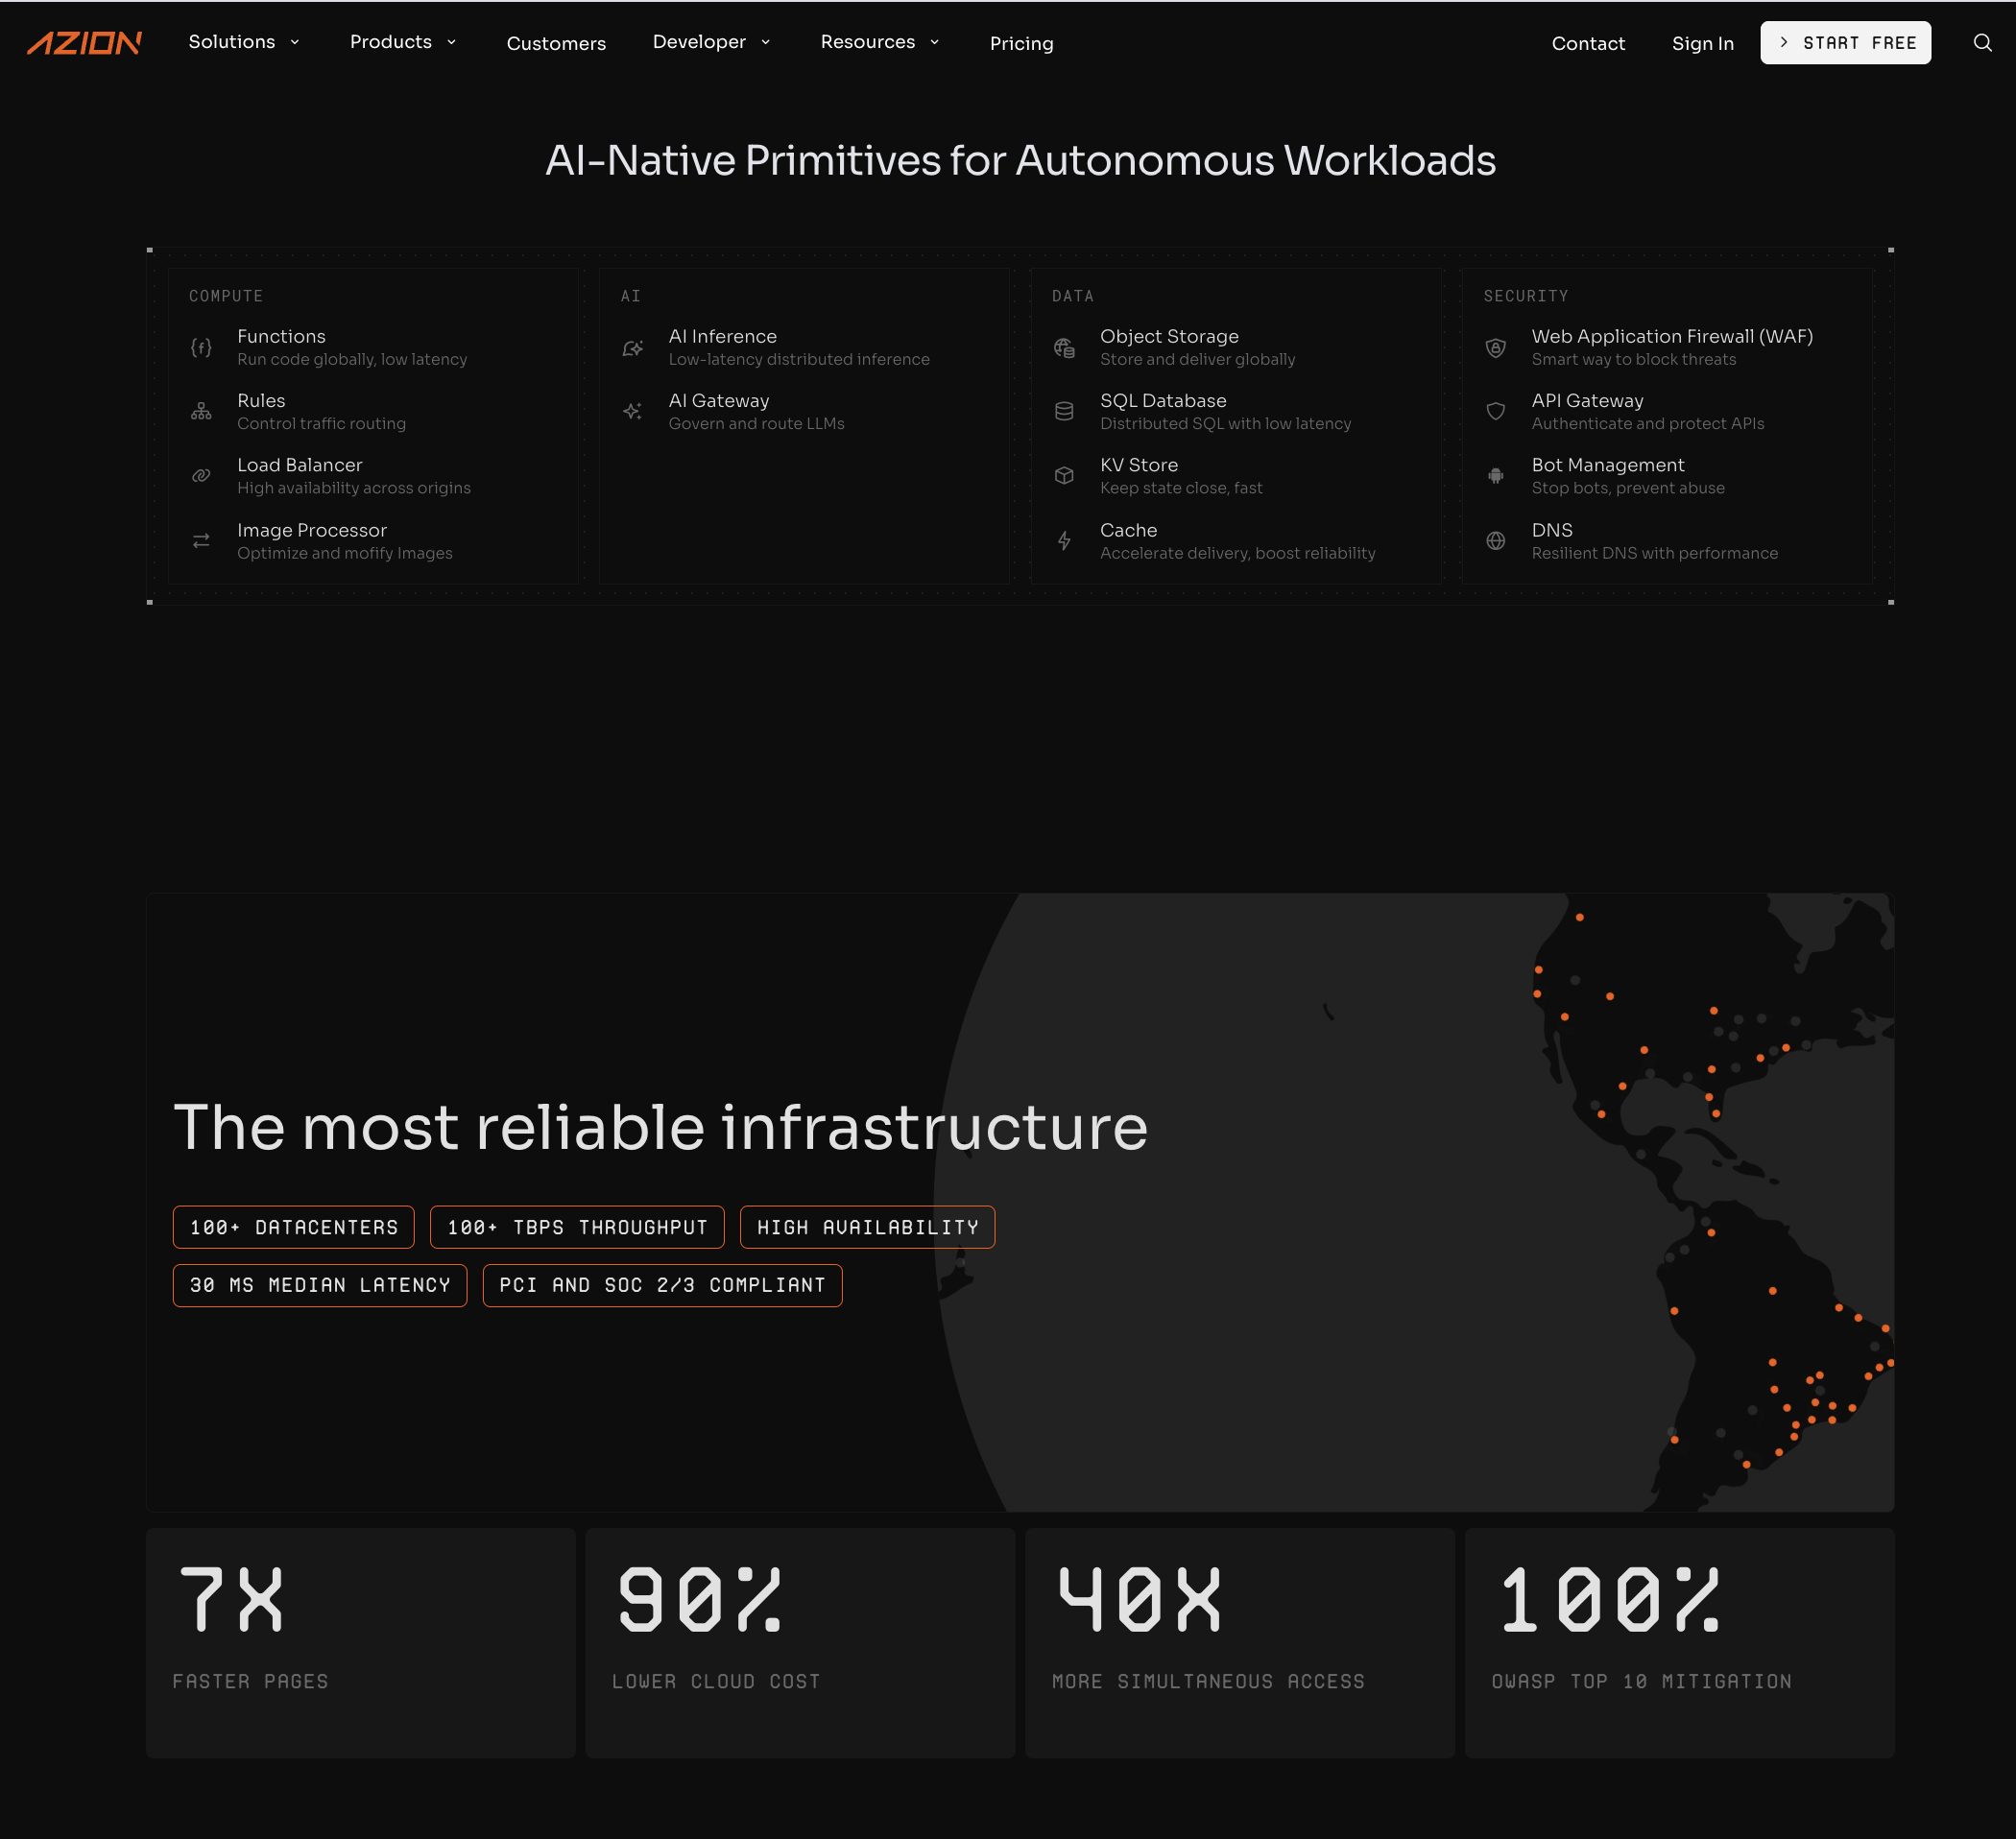Click the AI Inference icon
The image size is (2016, 1839).
[632, 347]
